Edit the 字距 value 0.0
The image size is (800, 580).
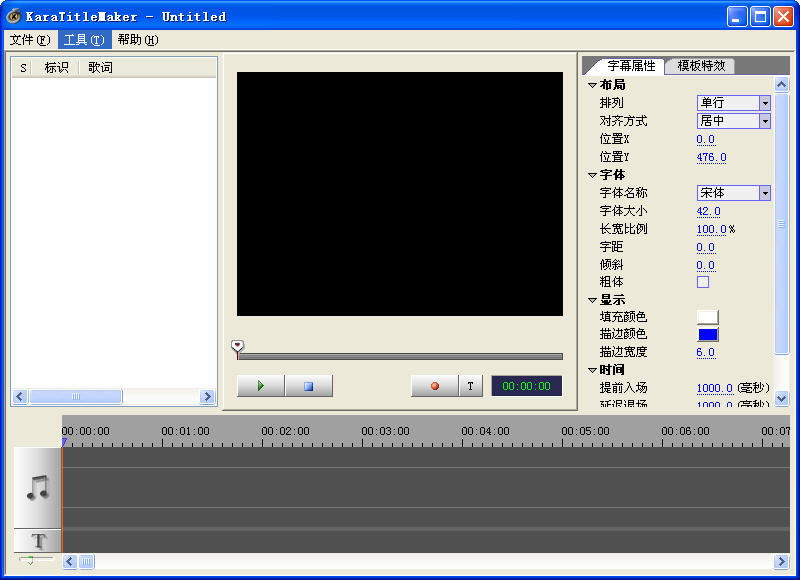[706, 247]
